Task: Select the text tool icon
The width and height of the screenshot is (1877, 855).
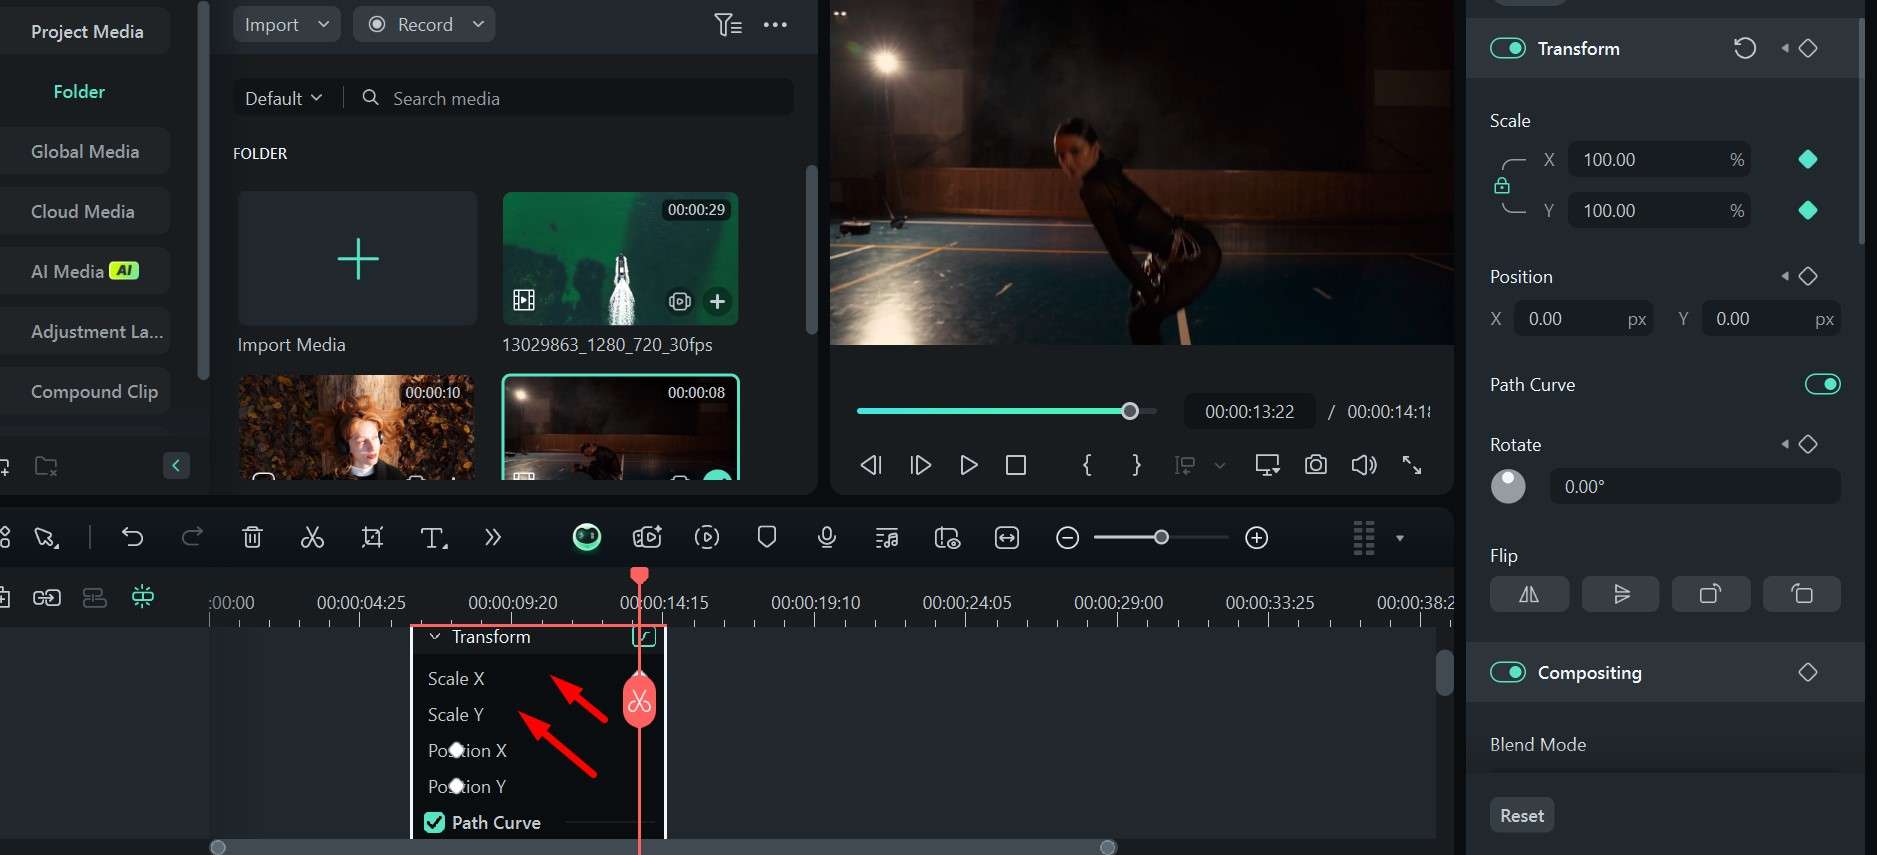Action: 433,538
